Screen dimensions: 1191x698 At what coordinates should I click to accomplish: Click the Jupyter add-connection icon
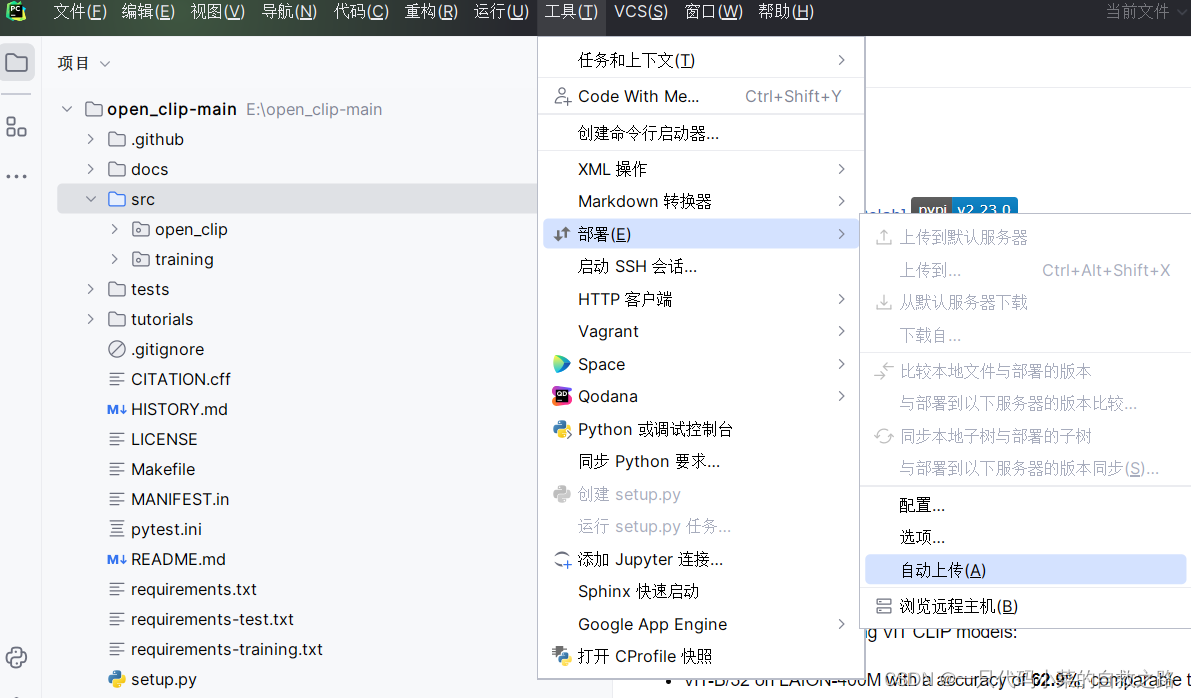562,560
